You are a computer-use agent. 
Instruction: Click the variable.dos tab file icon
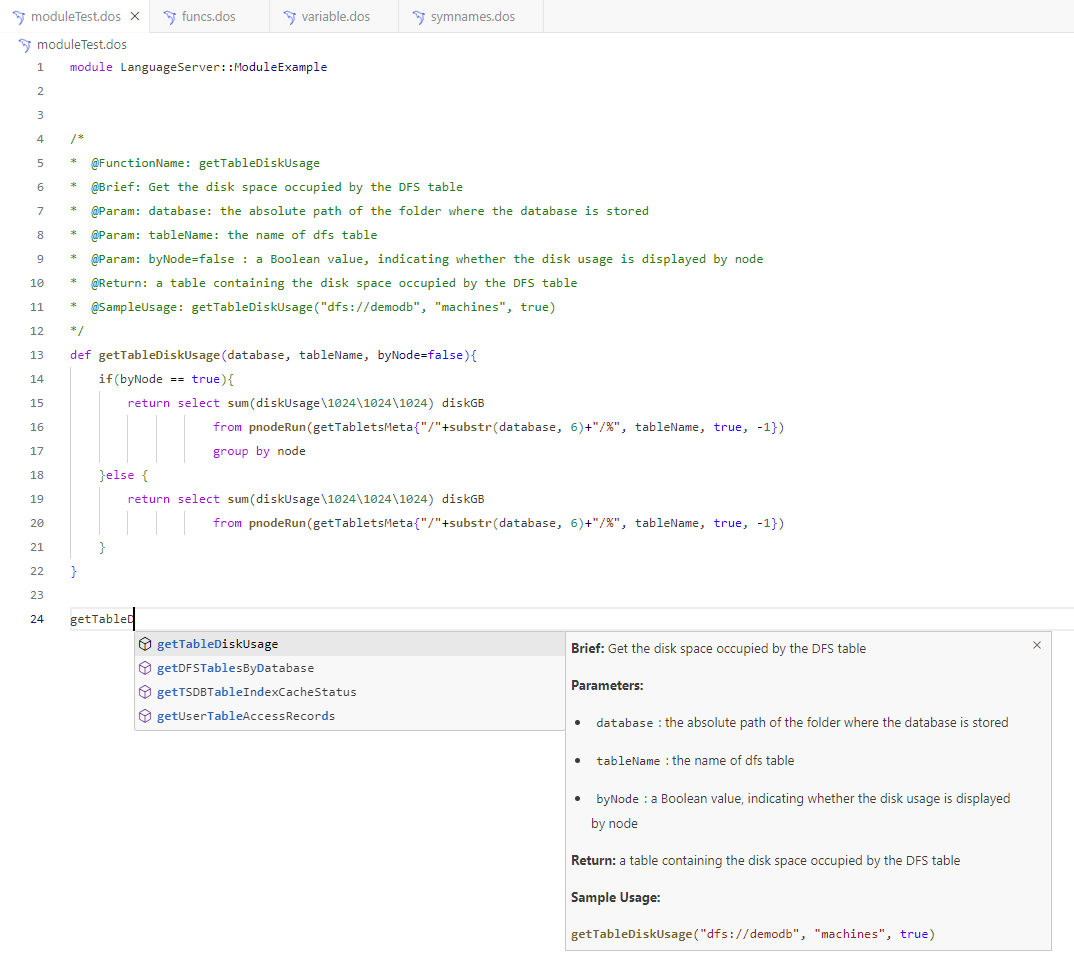[x=289, y=17]
